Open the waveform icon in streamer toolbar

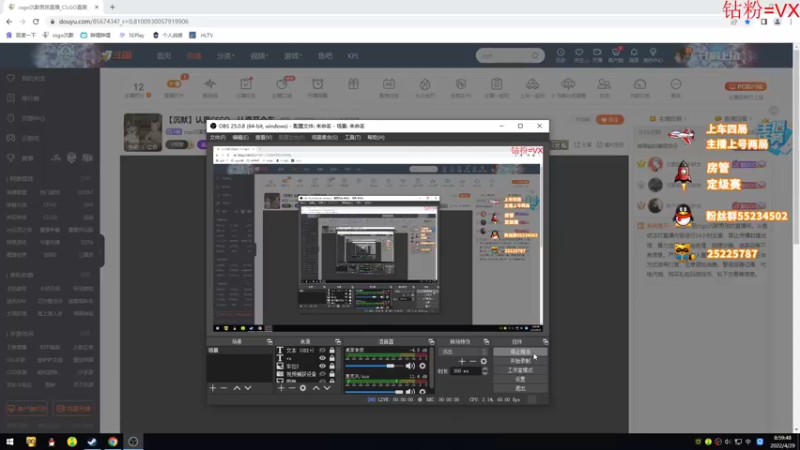coord(210,84)
